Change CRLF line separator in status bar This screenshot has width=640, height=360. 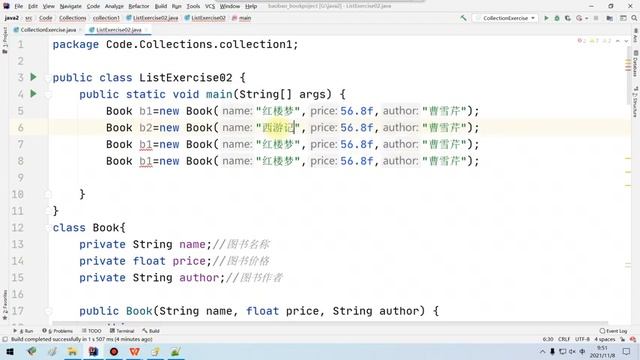(x=564, y=339)
